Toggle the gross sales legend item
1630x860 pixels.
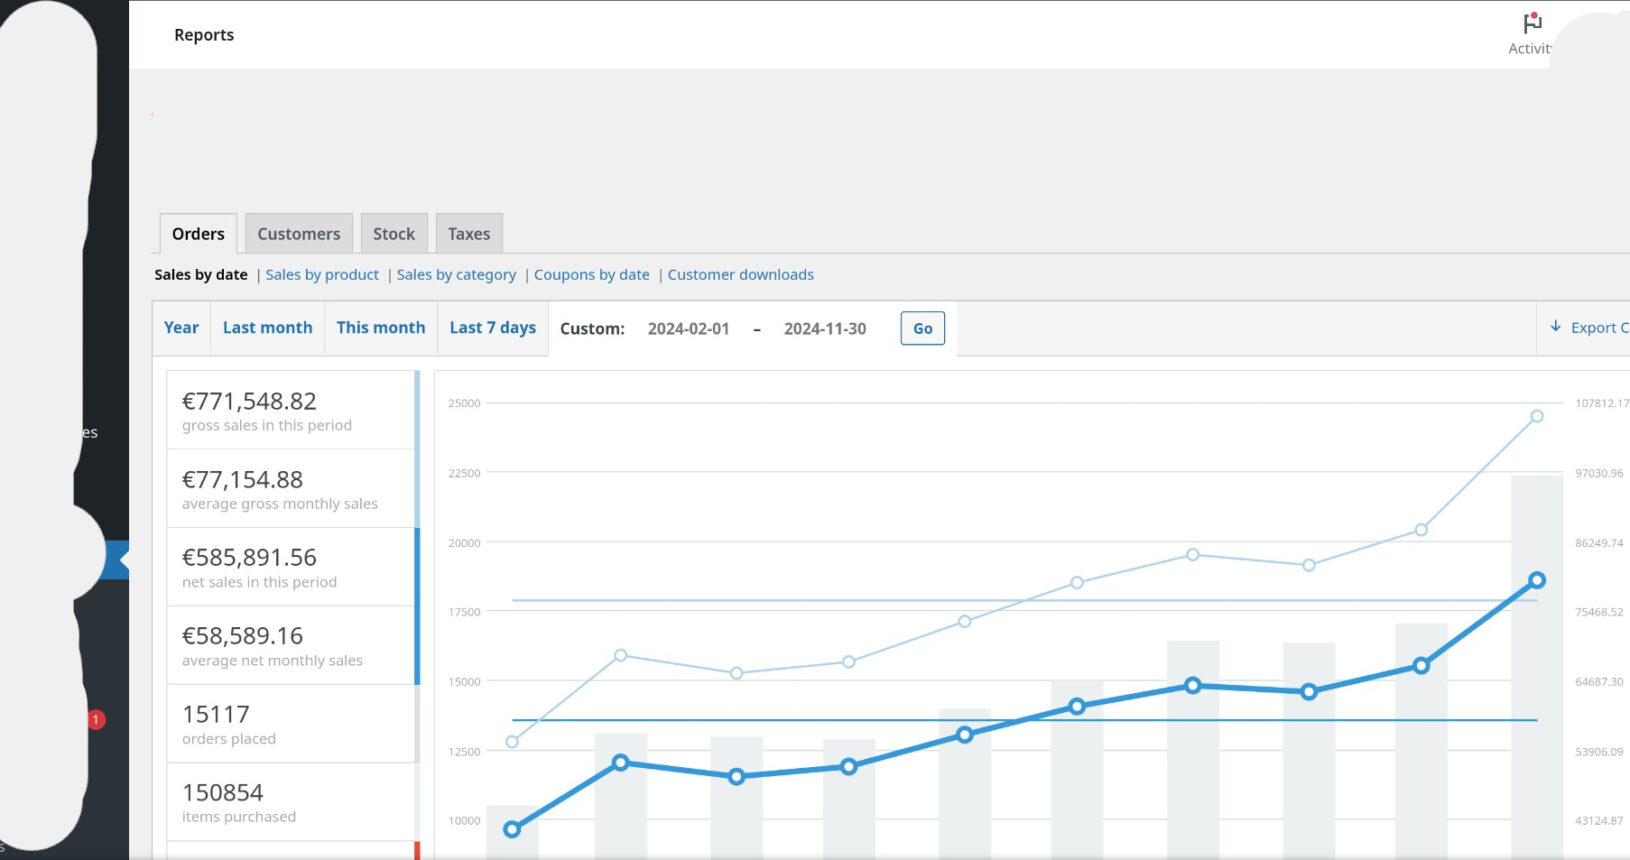(290, 411)
